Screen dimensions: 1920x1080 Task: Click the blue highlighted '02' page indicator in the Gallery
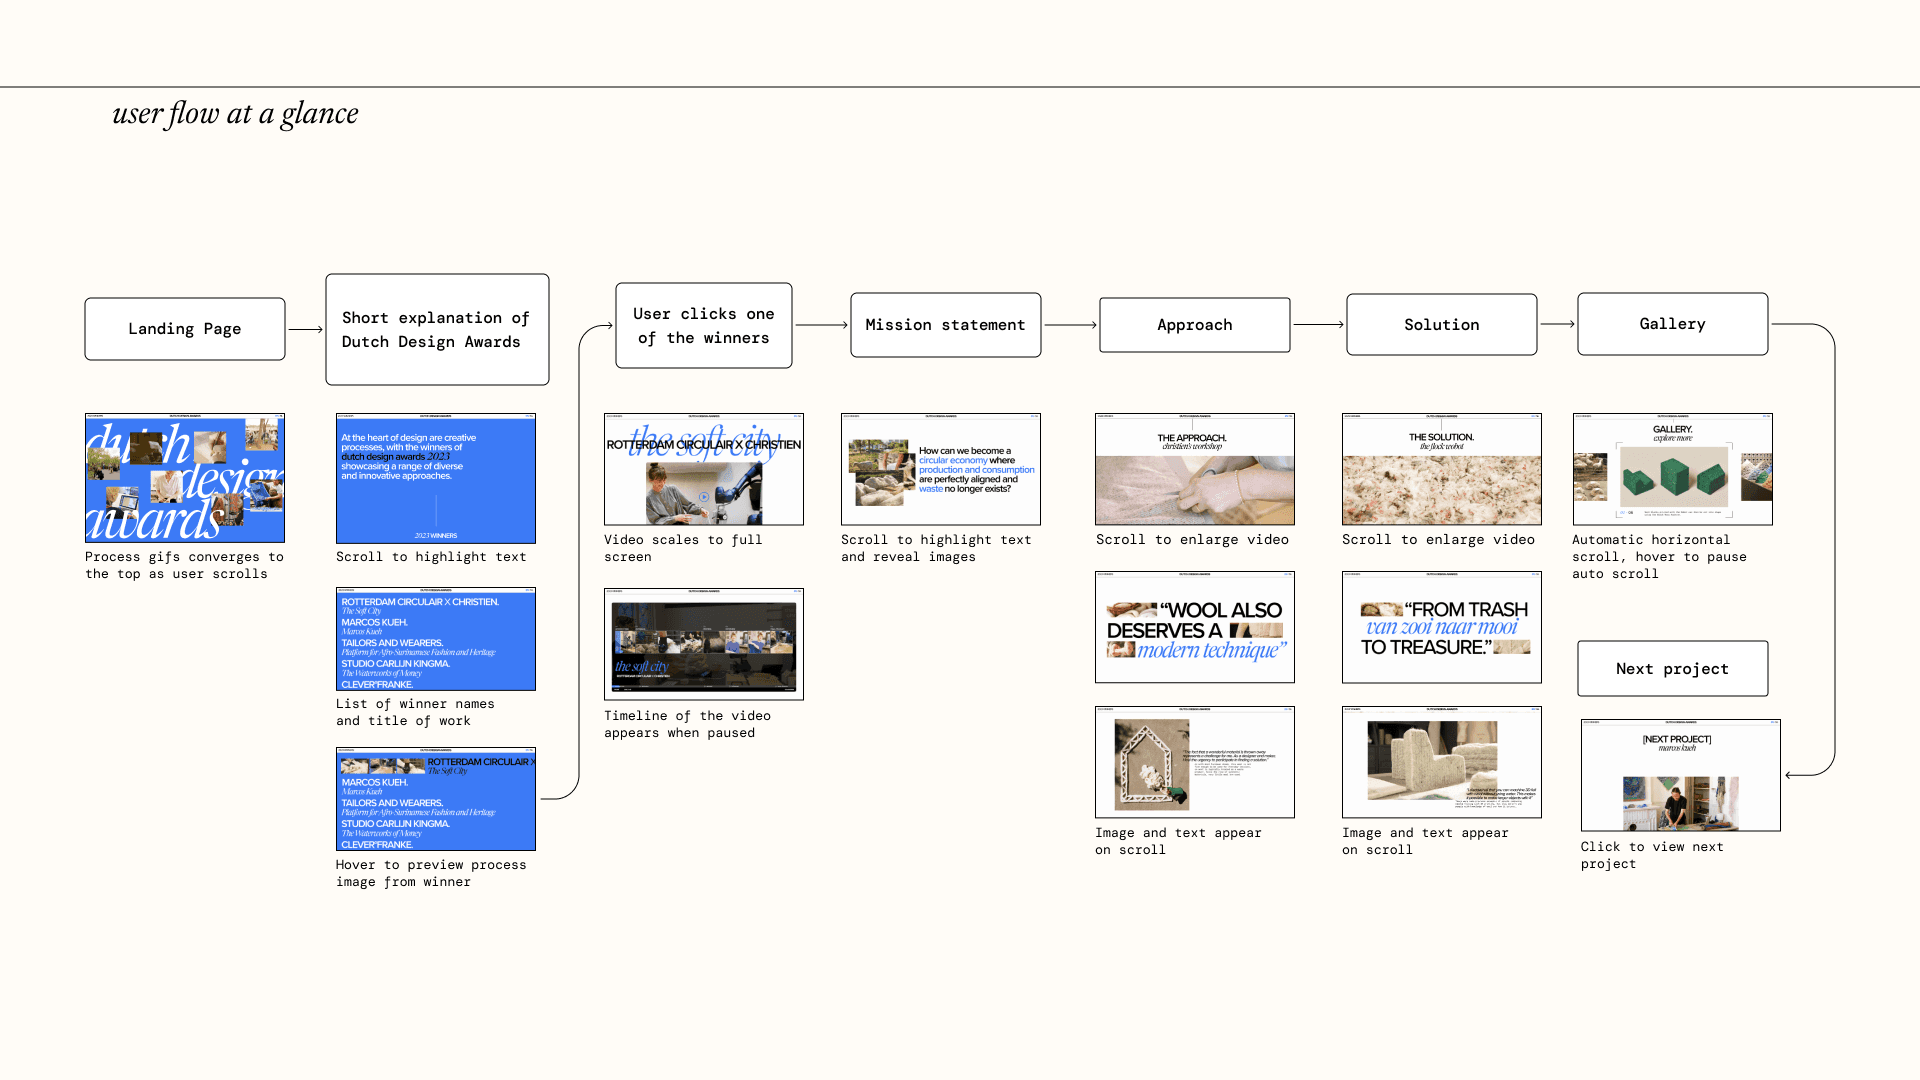tap(1623, 512)
